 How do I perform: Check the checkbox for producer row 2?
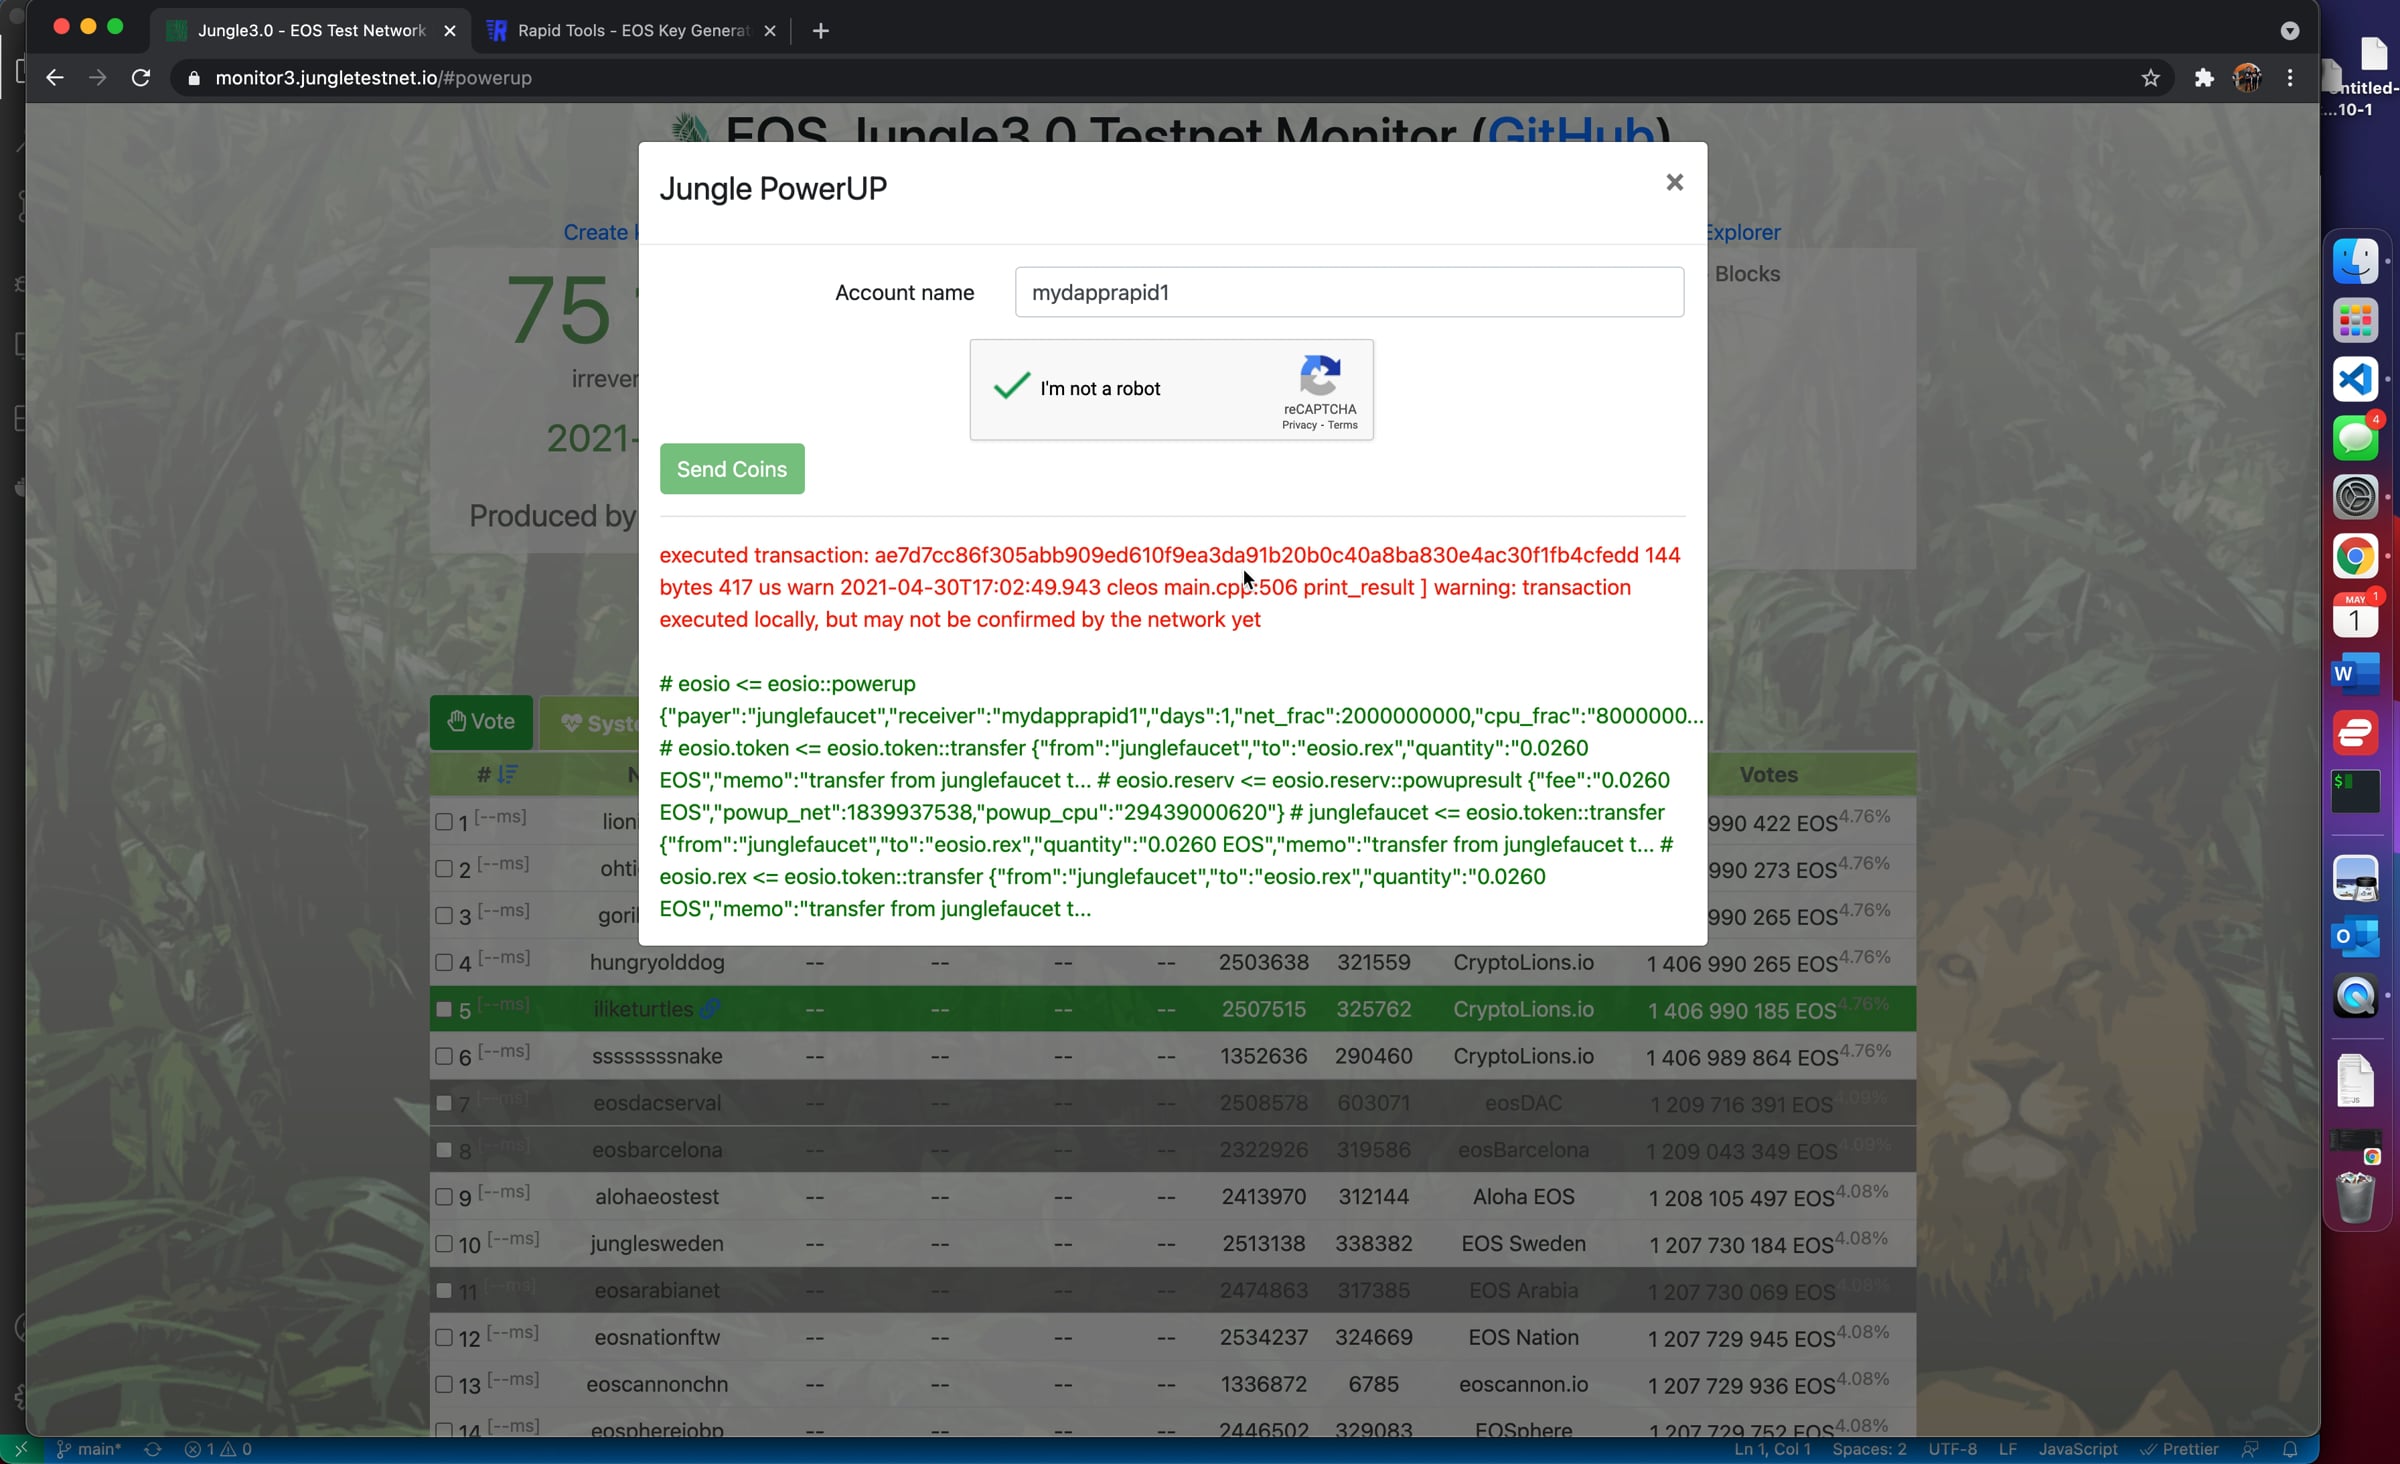pos(444,869)
